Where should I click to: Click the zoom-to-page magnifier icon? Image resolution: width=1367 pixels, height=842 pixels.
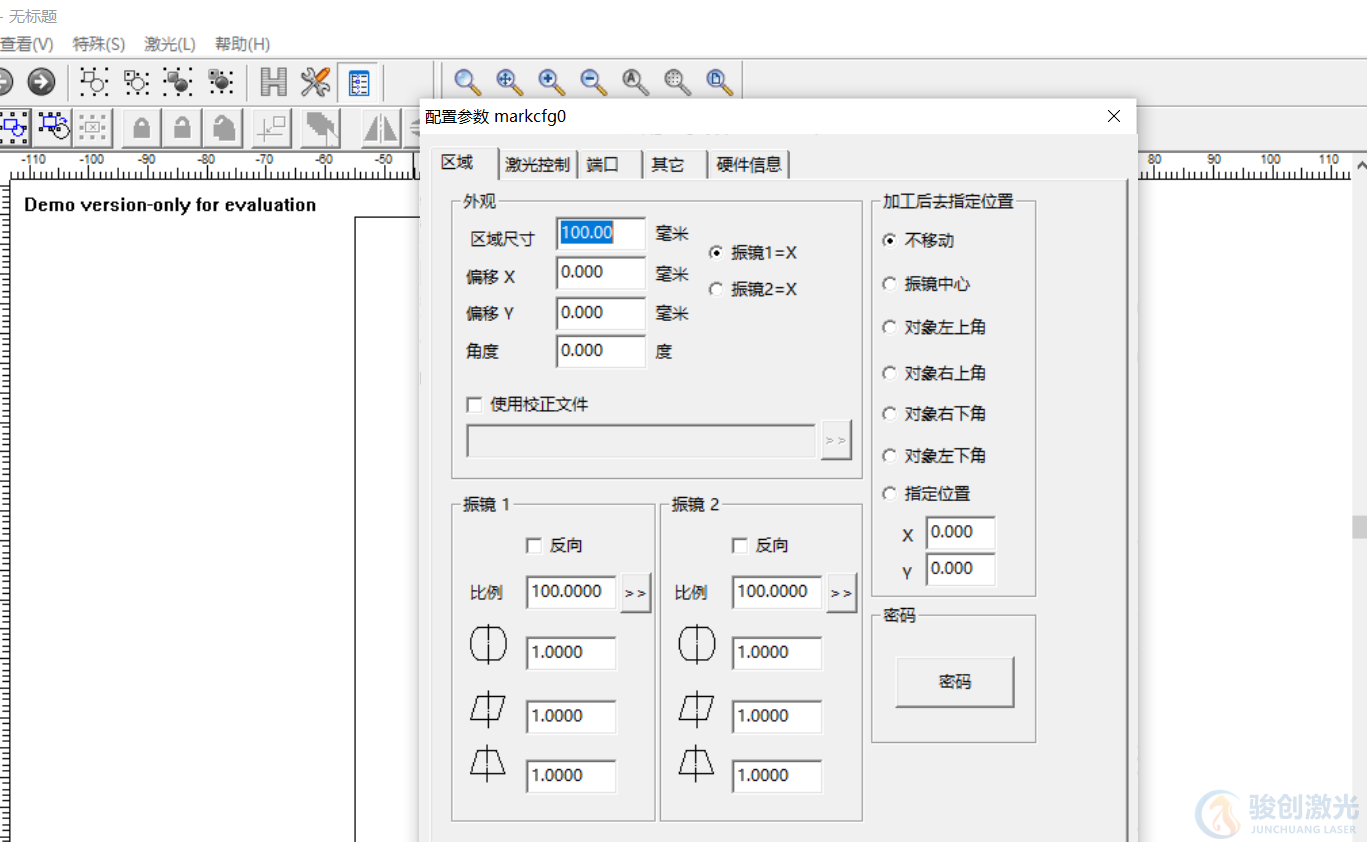point(719,82)
